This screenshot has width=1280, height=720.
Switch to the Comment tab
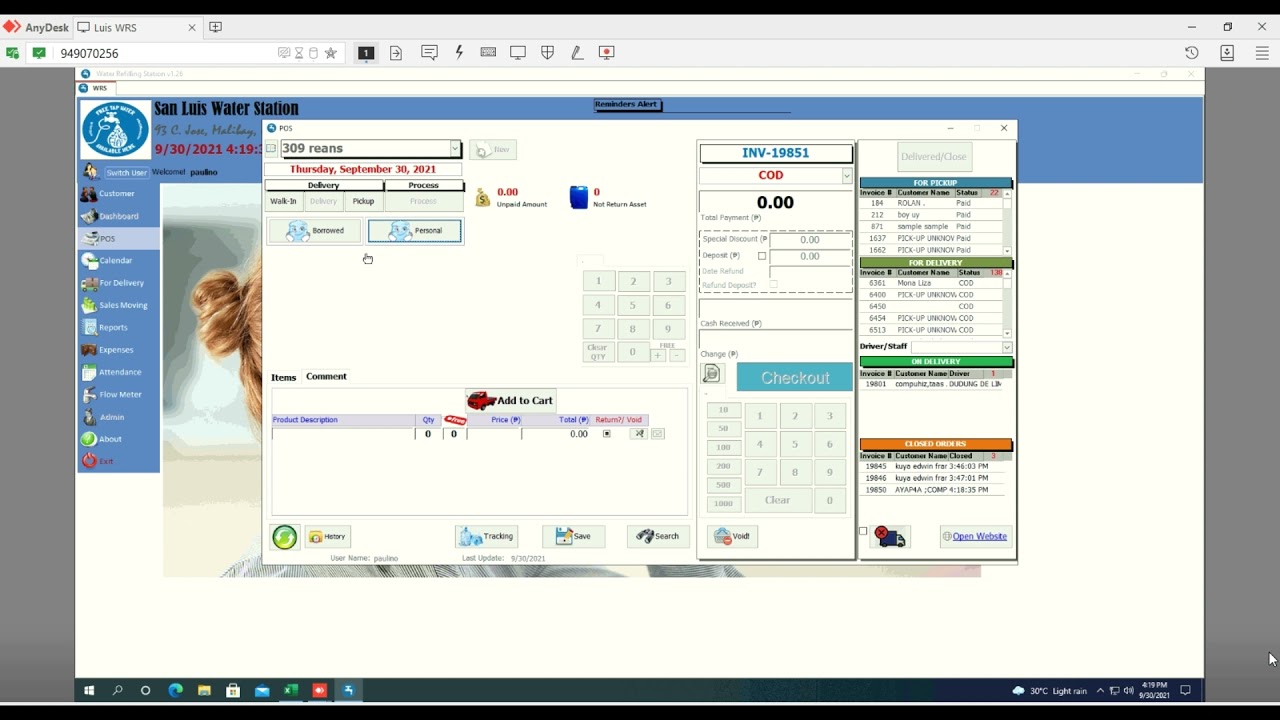click(326, 377)
